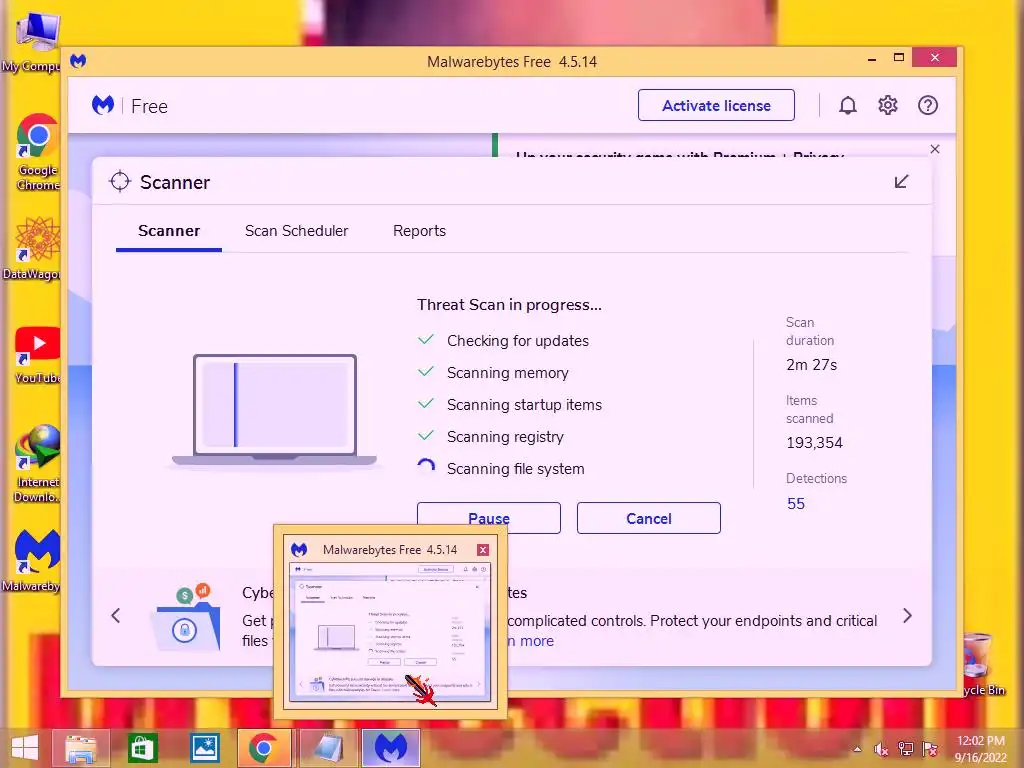Click the detections count 55
The height and width of the screenshot is (768, 1024).
click(795, 504)
